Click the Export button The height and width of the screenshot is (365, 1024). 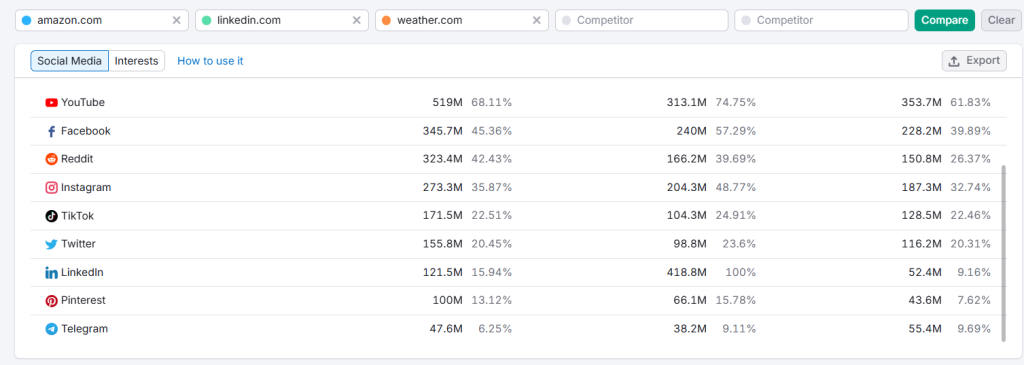(974, 61)
